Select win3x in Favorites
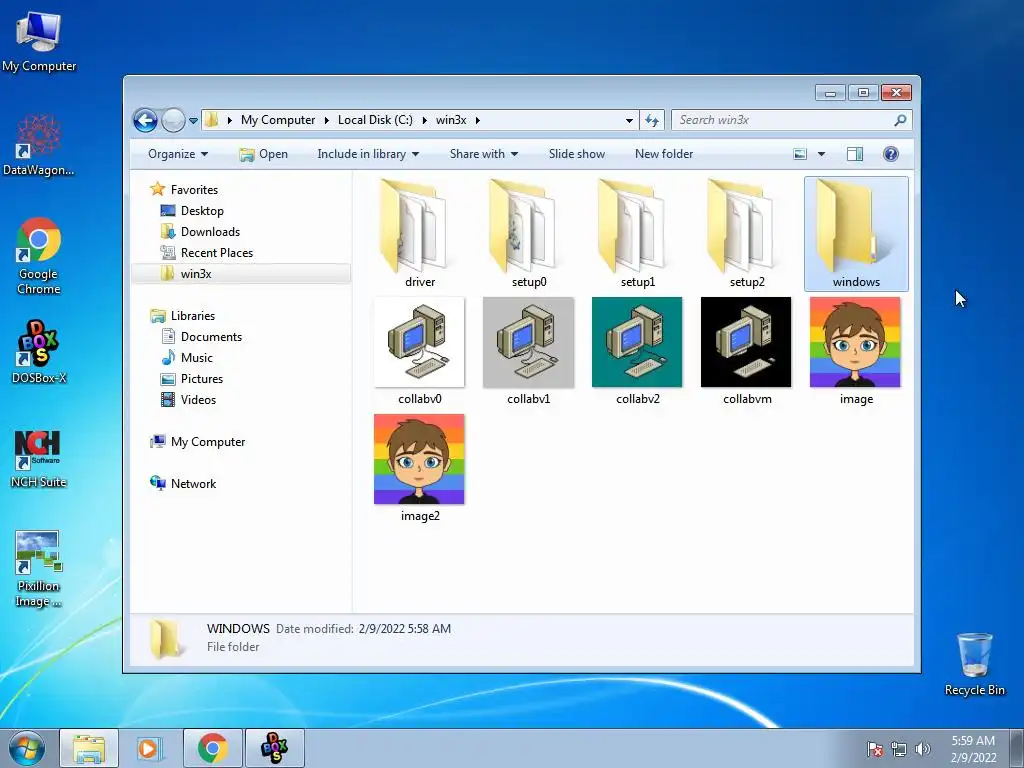The height and width of the screenshot is (768, 1024). pos(240,274)
